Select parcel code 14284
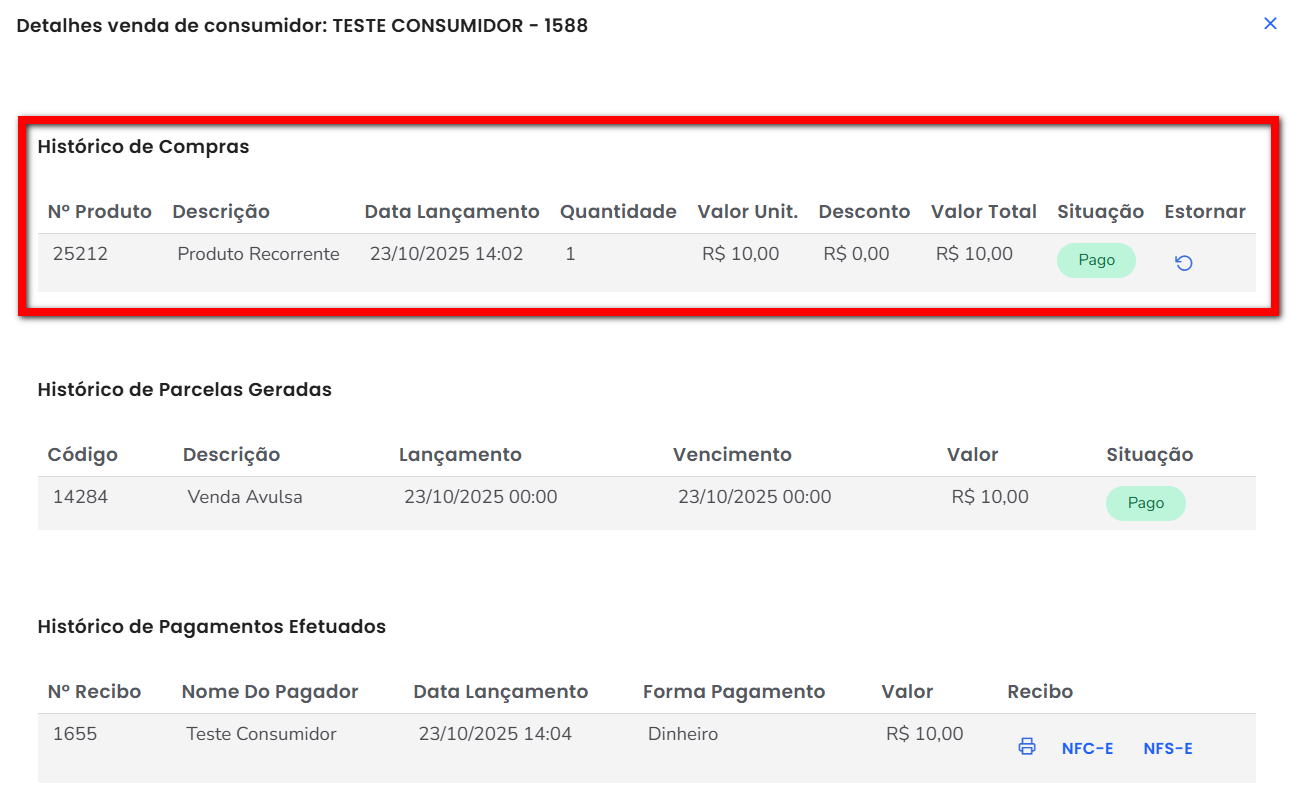Viewport: 1298px width, 803px height. point(80,497)
